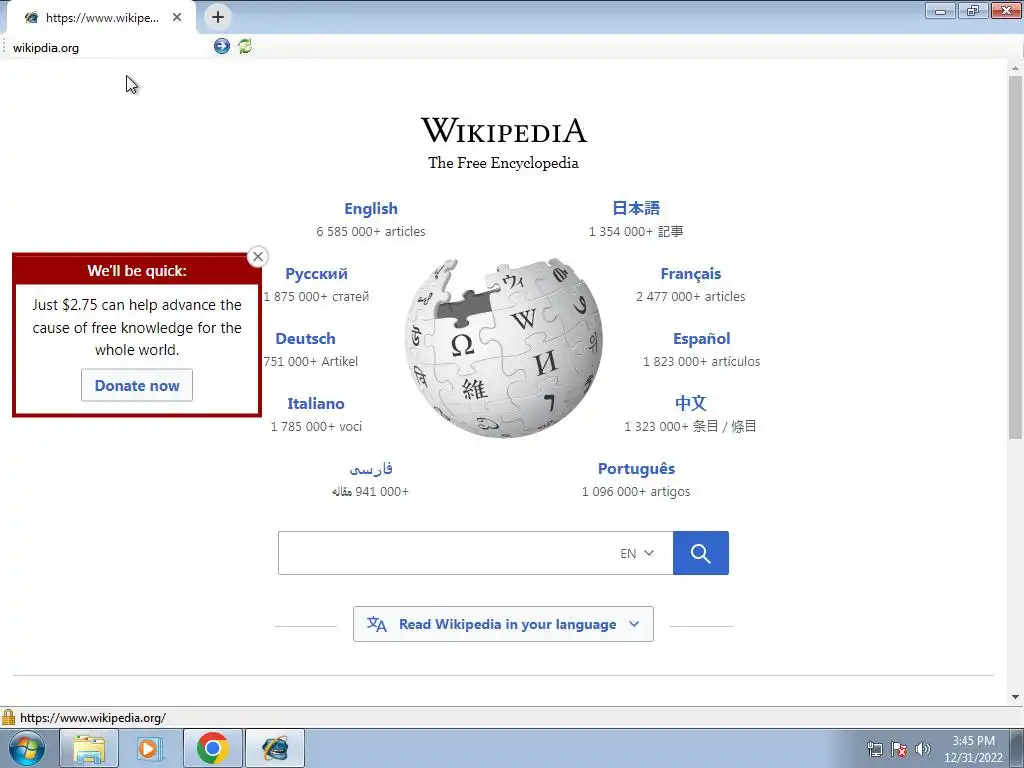Click the 'The Free Encyclopedia' subtitle
The width and height of the screenshot is (1024, 768).
[504, 163]
